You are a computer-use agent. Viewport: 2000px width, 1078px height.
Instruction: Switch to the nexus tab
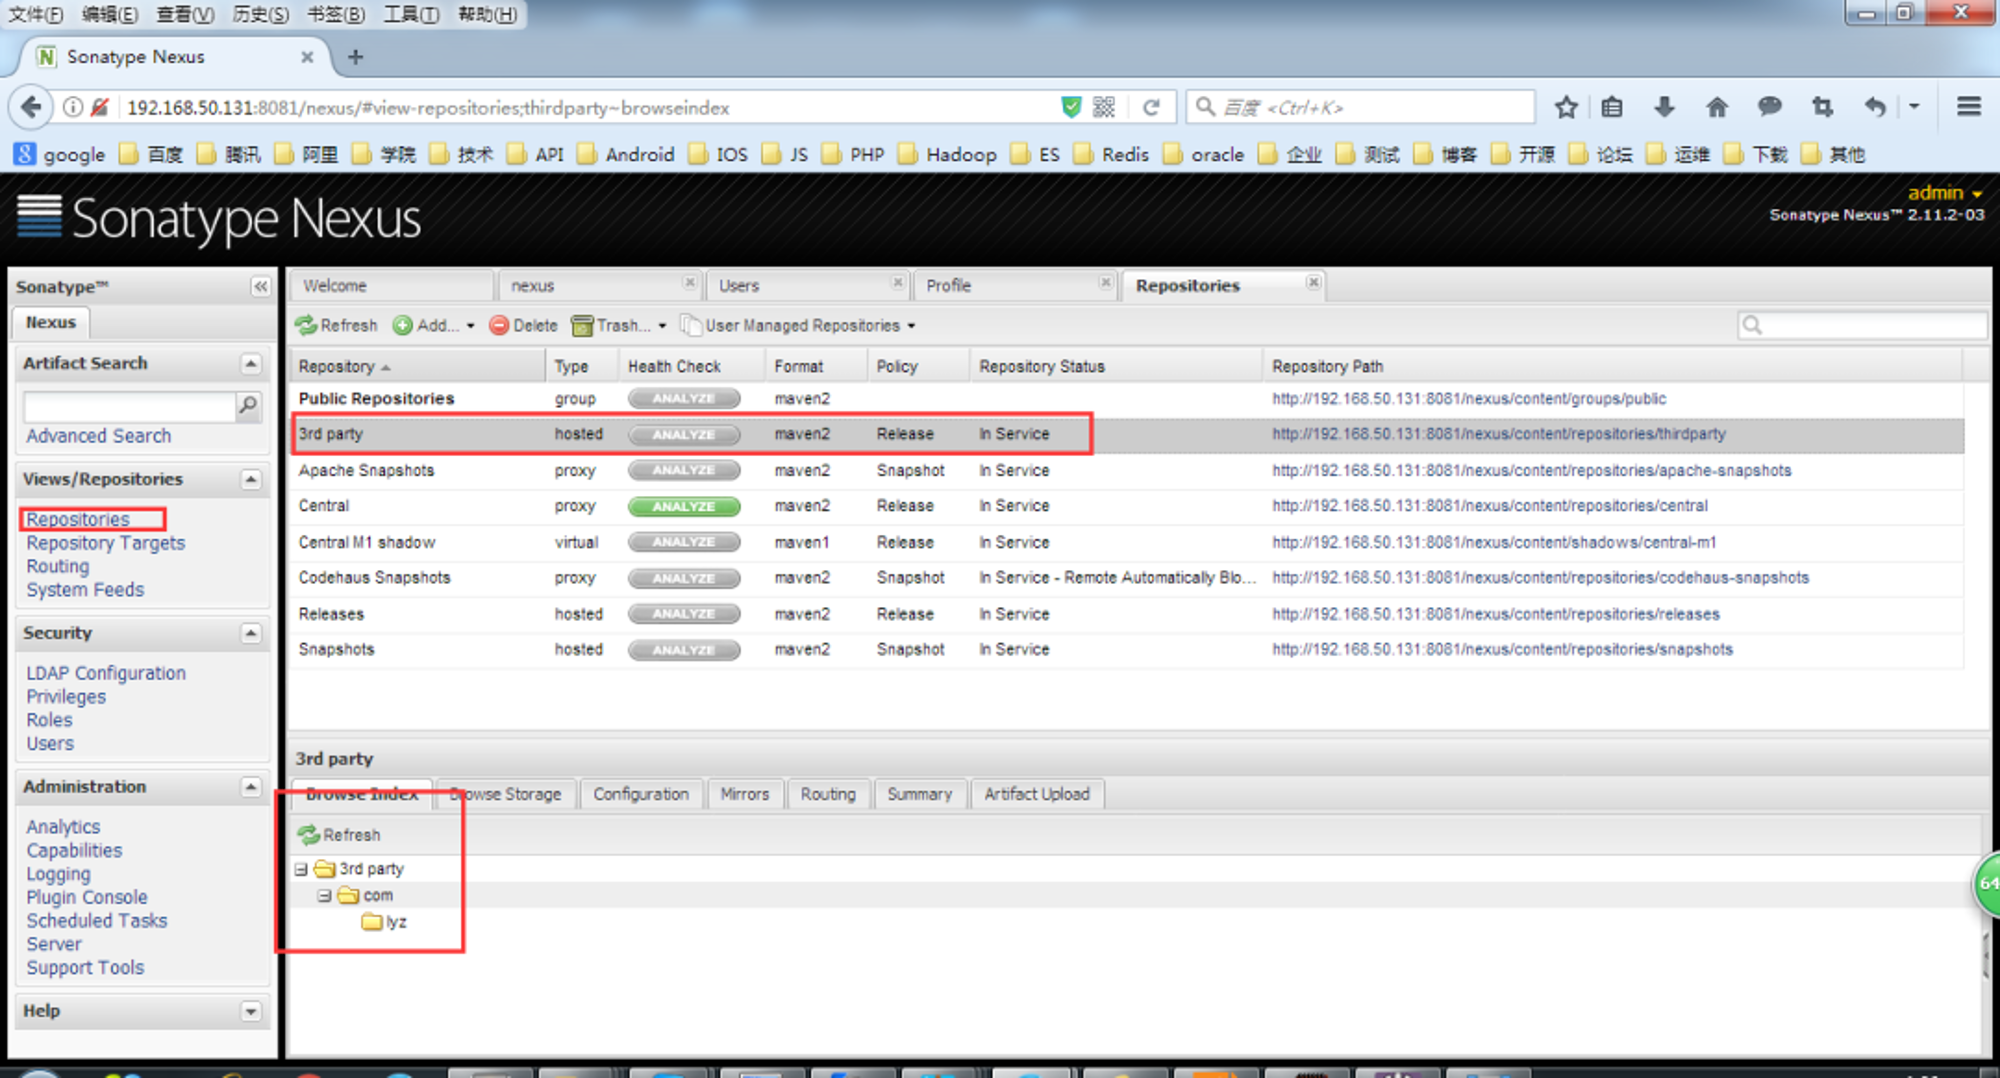coord(600,286)
